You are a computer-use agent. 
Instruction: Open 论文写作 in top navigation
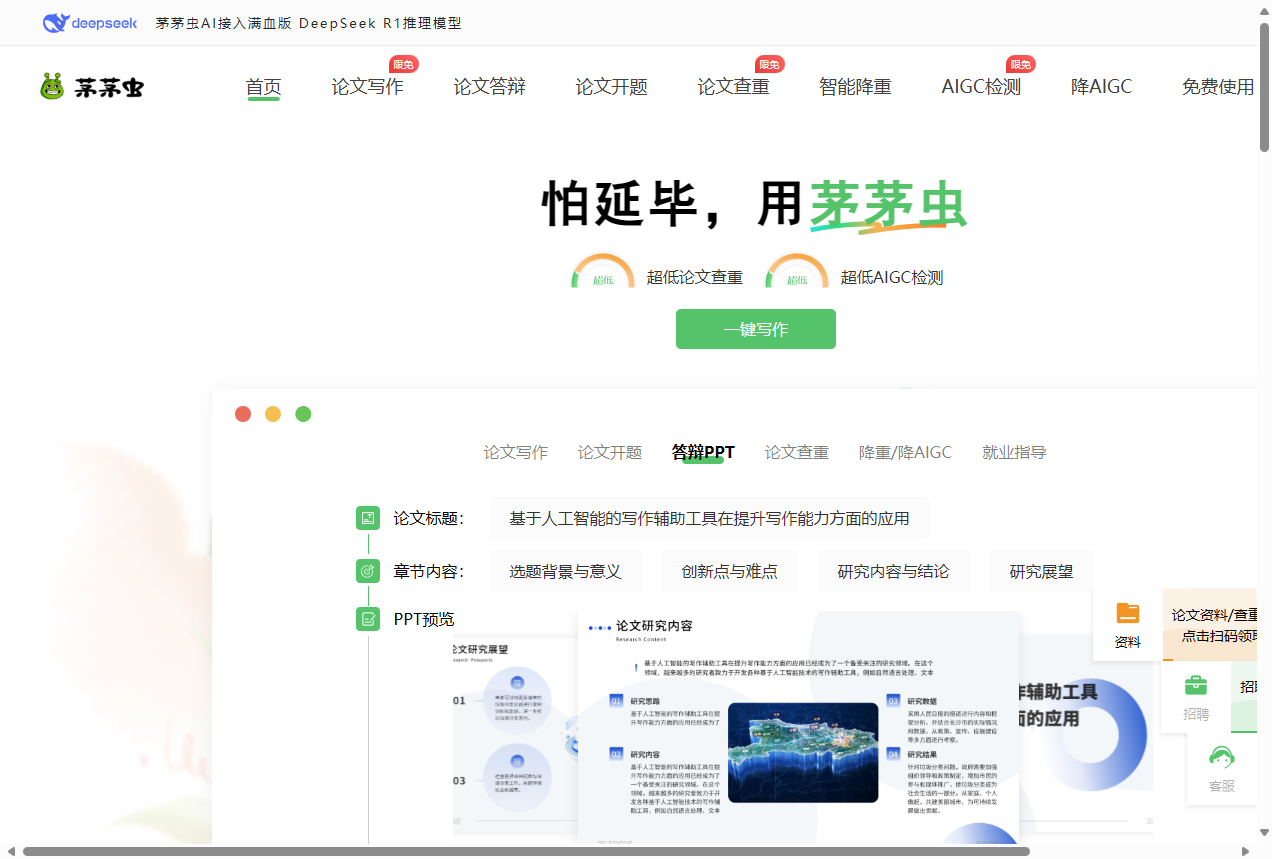pos(367,87)
